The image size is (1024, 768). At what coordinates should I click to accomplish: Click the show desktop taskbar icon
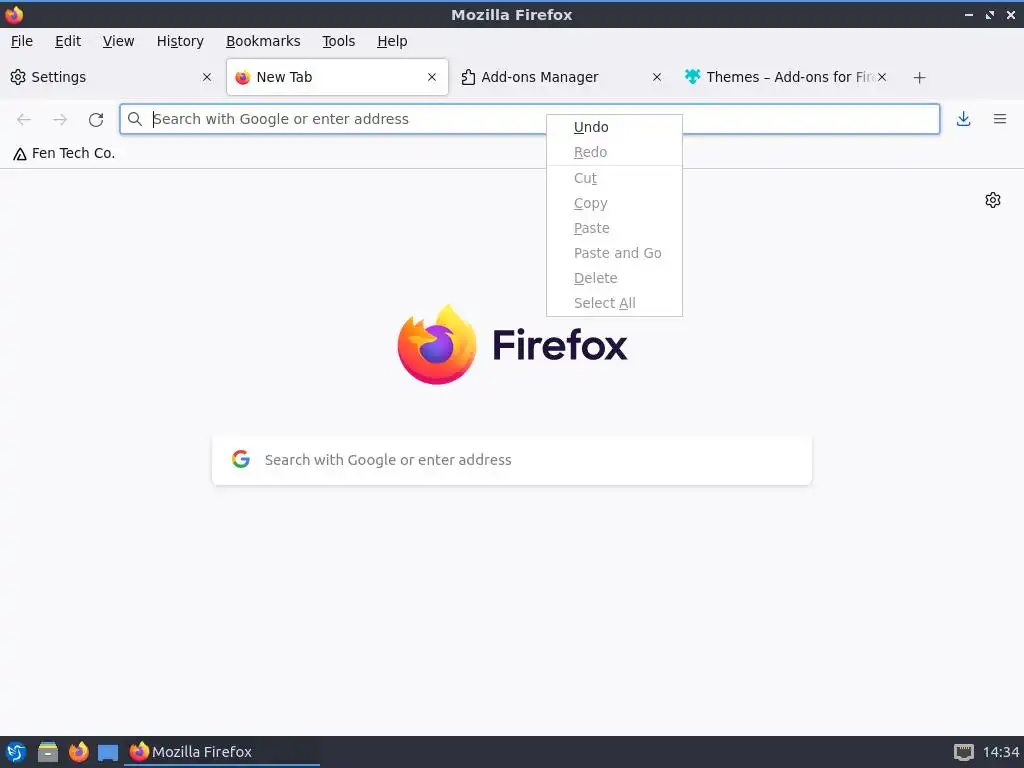[x=108, y=753]
